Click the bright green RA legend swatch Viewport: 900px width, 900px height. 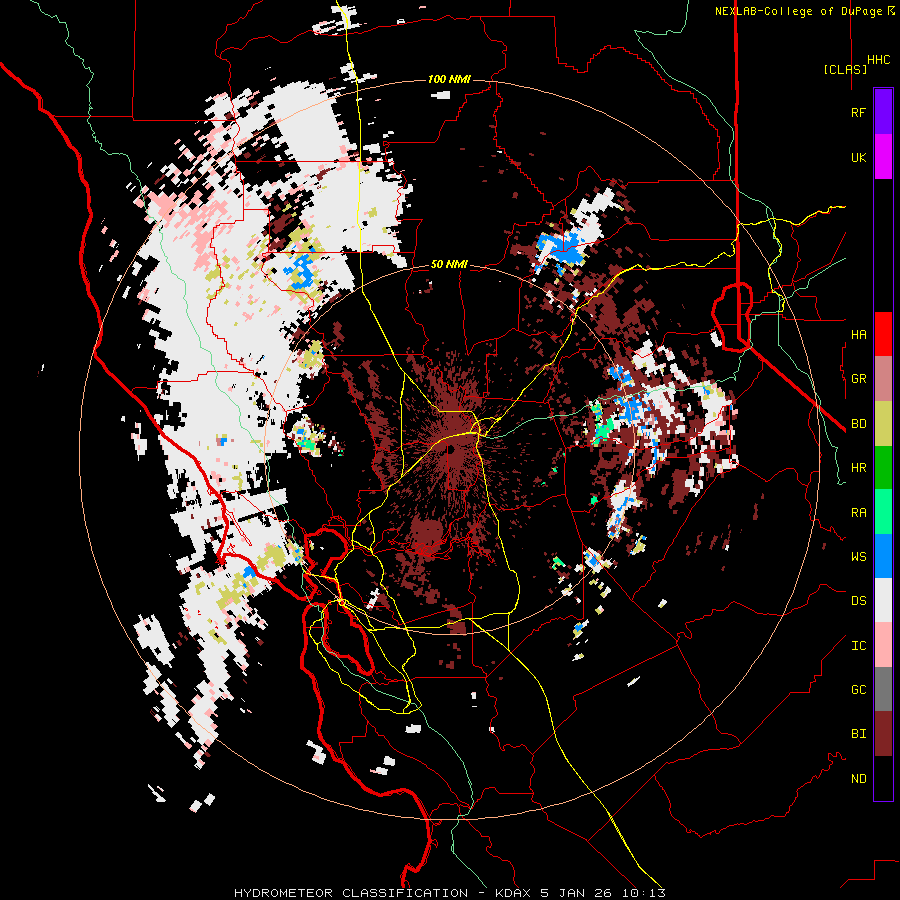coord(883,512)
